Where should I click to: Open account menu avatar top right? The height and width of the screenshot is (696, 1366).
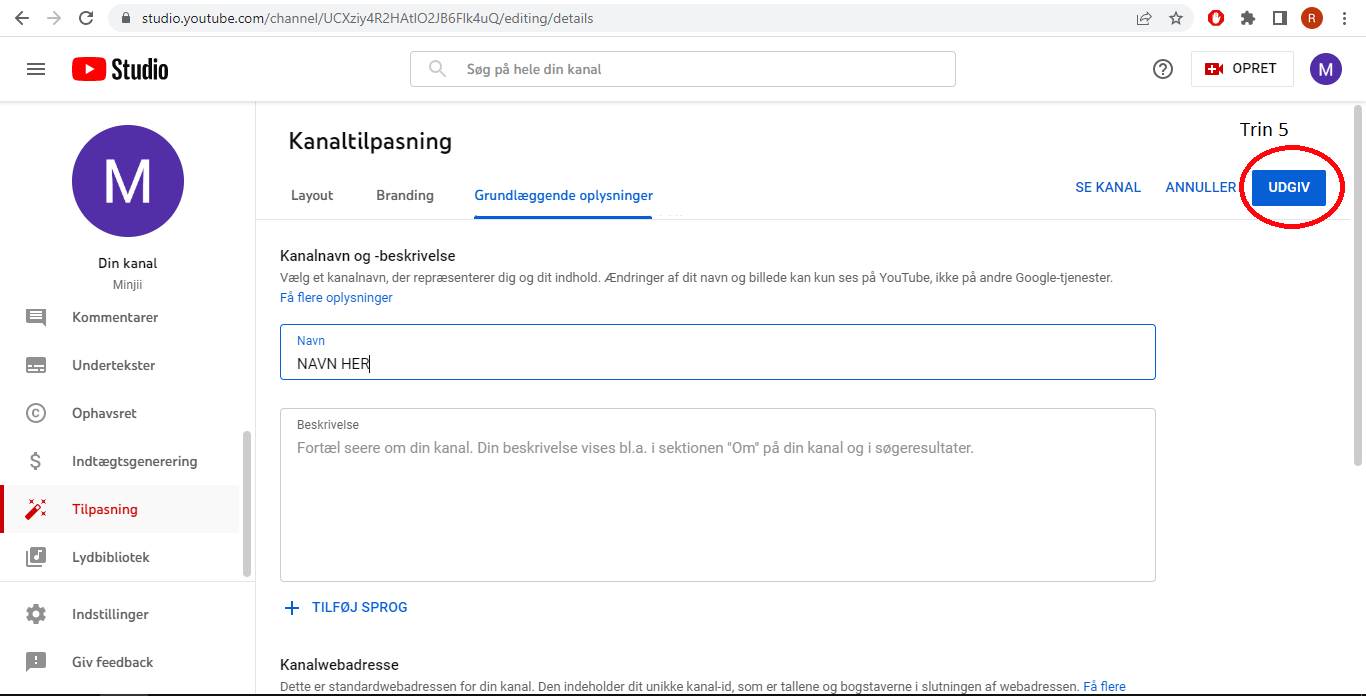click(x=1325, y=69)
